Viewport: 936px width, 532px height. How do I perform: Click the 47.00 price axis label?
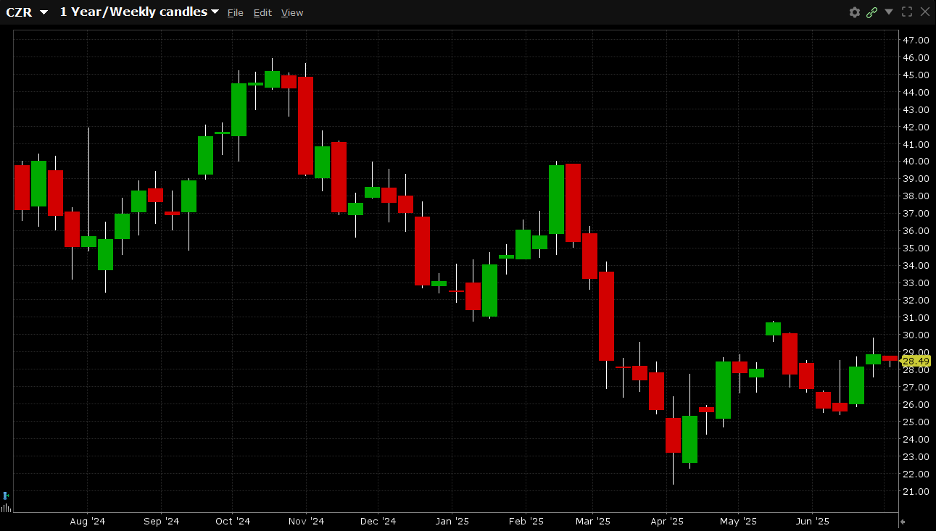[916, 40]
